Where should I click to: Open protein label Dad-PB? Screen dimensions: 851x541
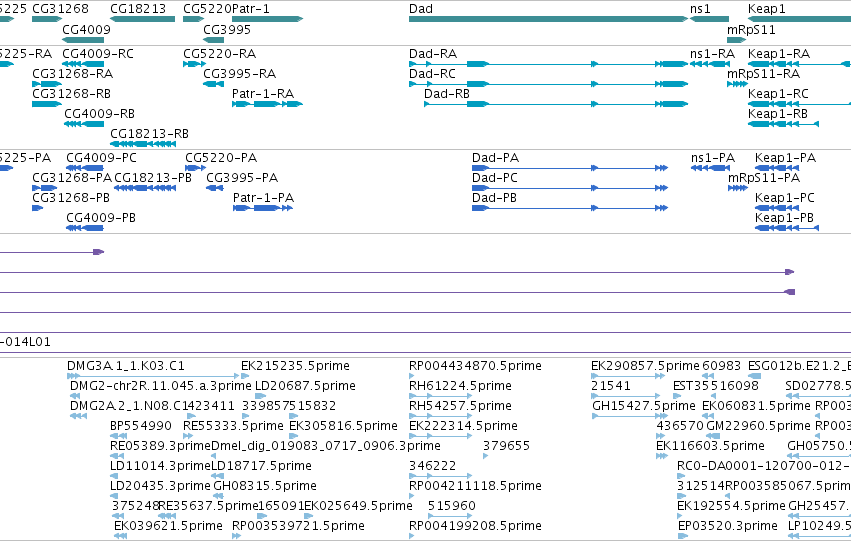click(x=494, y=198)
